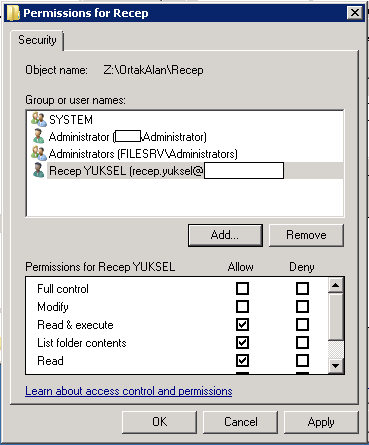Click the Administrator user icon
The width and height of the screenshot is (369, 445).
point(39,136)
